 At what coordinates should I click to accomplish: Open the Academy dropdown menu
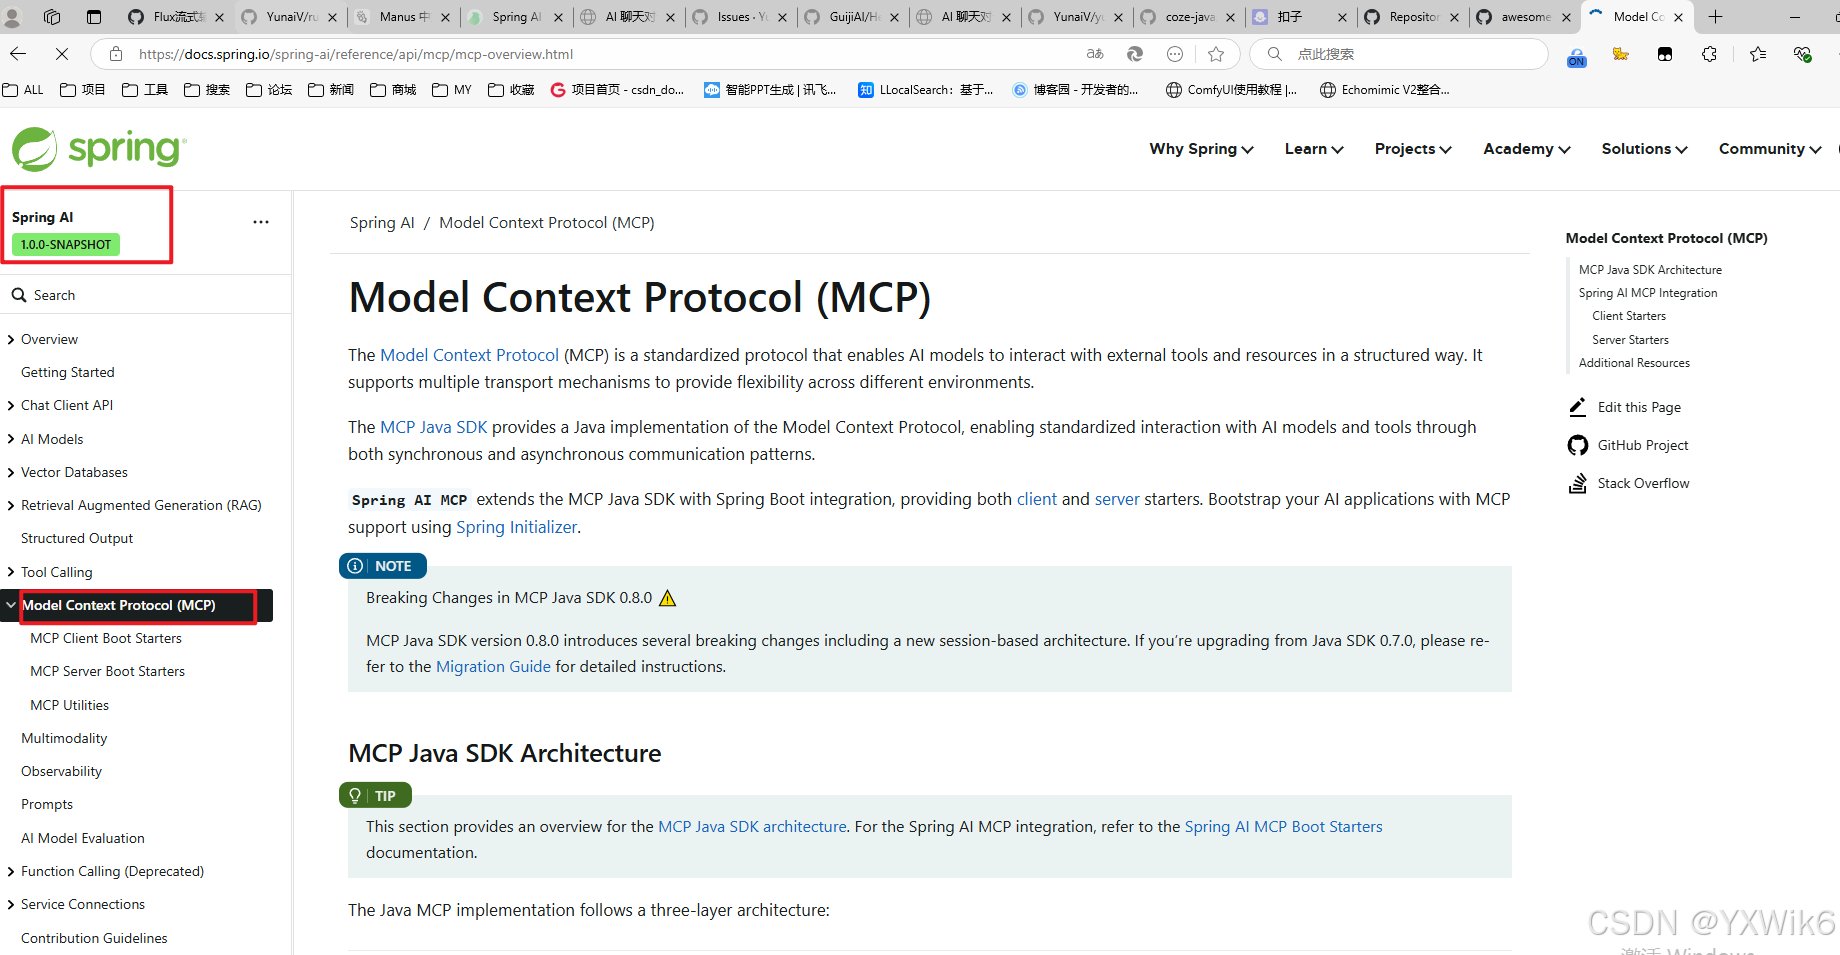(x=1527, y=149)
